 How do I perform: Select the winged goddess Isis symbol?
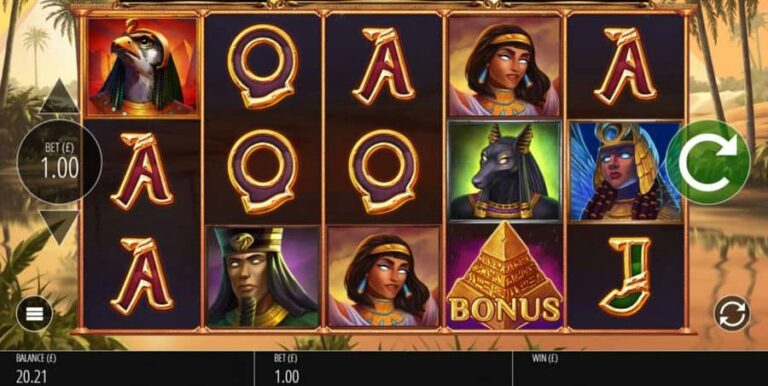pos(626,172)
